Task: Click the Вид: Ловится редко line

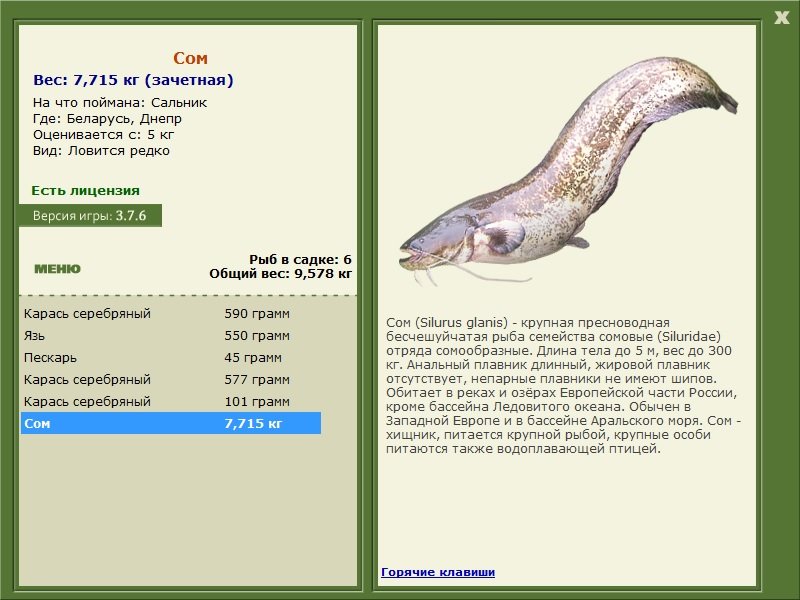Action: (101, 151)
